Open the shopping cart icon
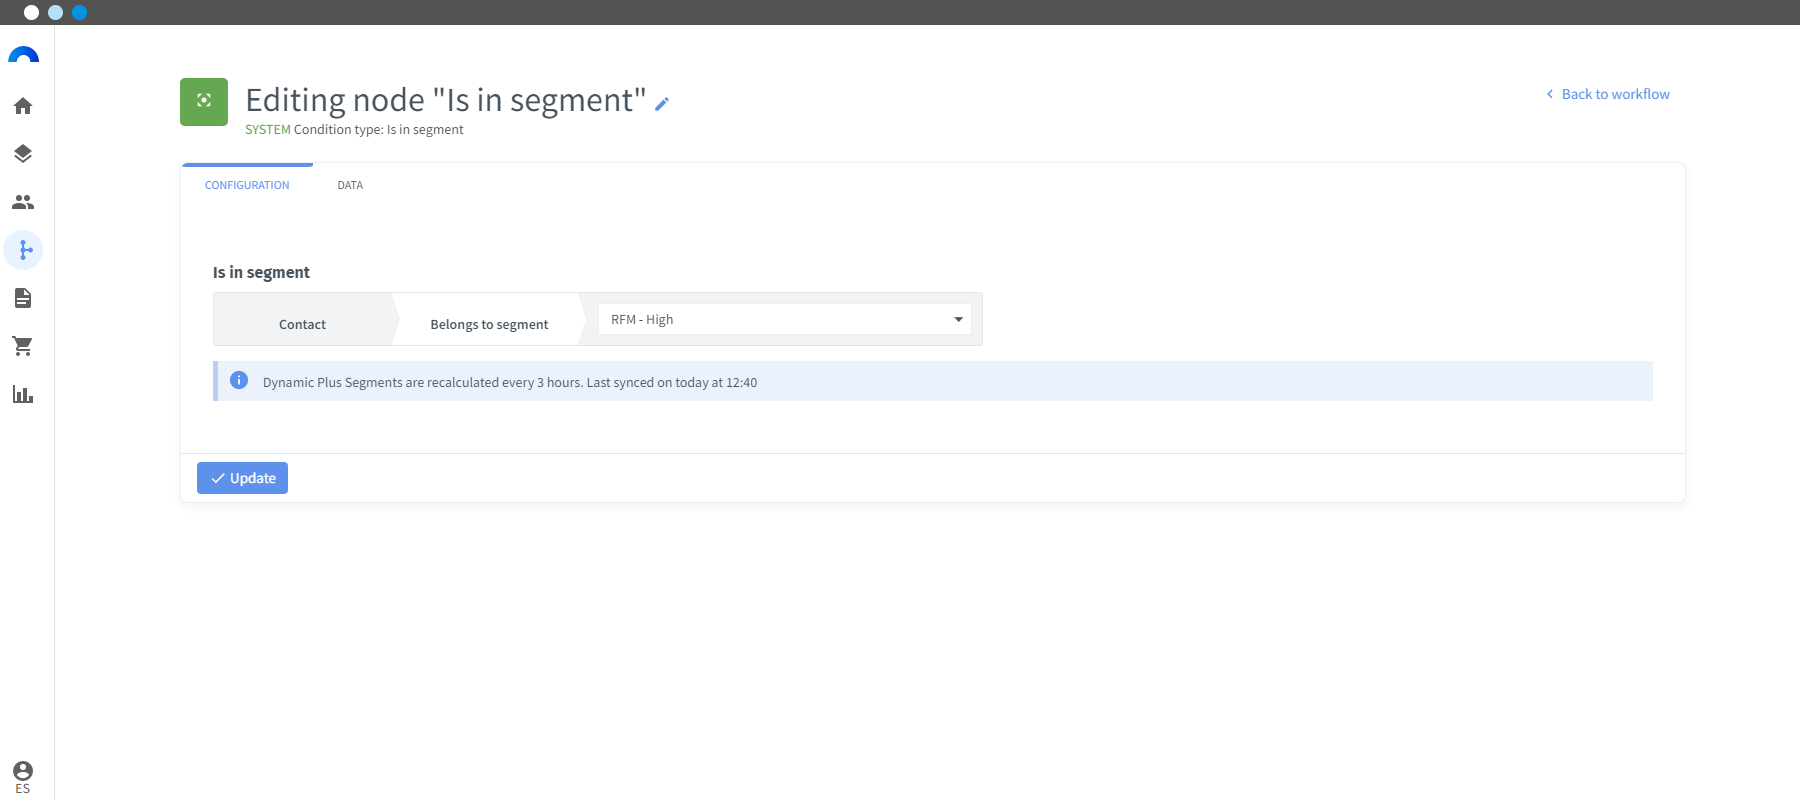 [23, 346]
